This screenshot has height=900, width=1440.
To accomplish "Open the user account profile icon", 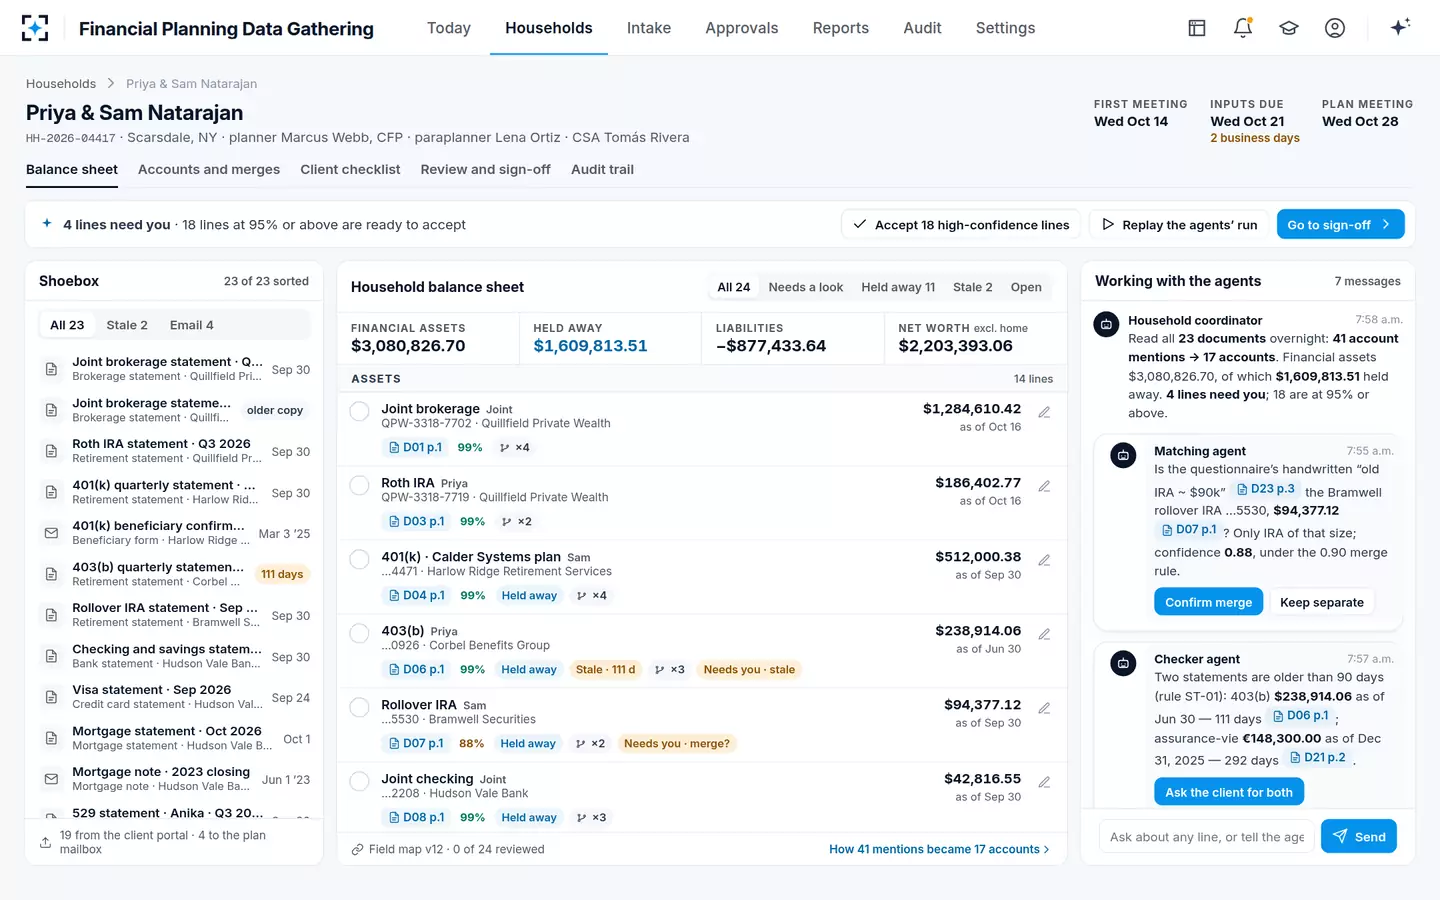I will 1335,28.
